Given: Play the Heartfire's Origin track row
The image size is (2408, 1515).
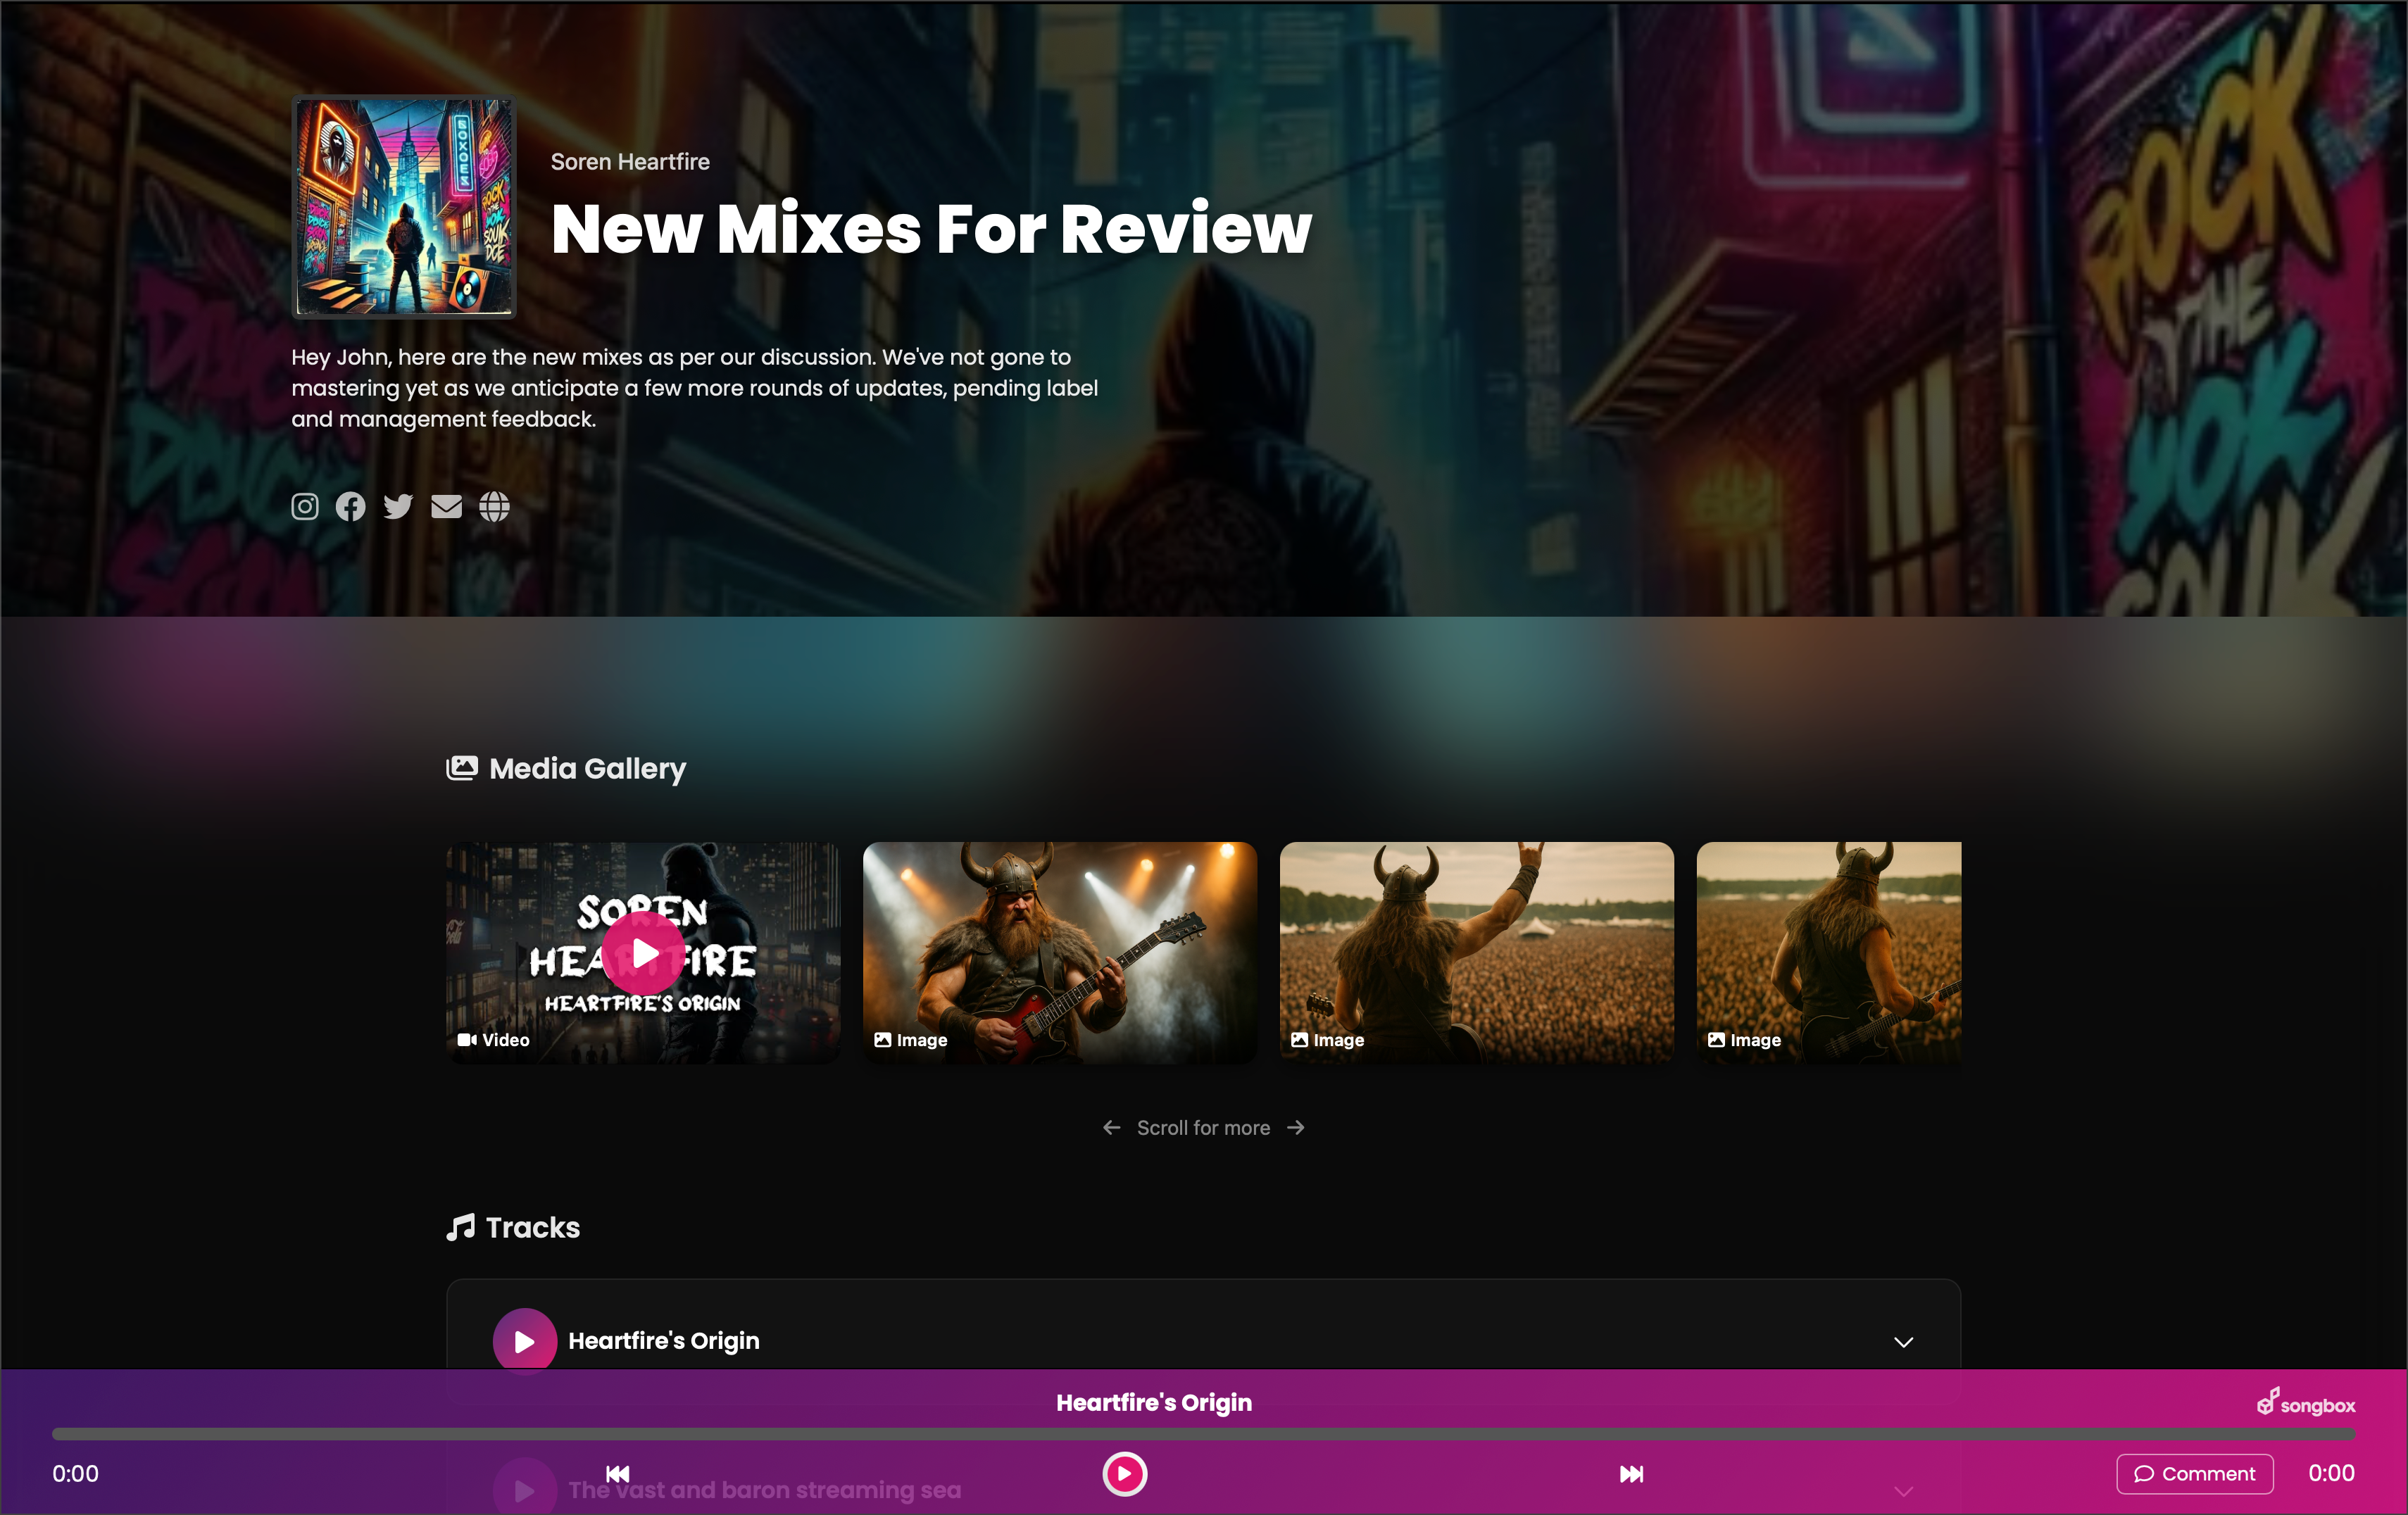Looking at the screenshot, I should click(524, 1340).
